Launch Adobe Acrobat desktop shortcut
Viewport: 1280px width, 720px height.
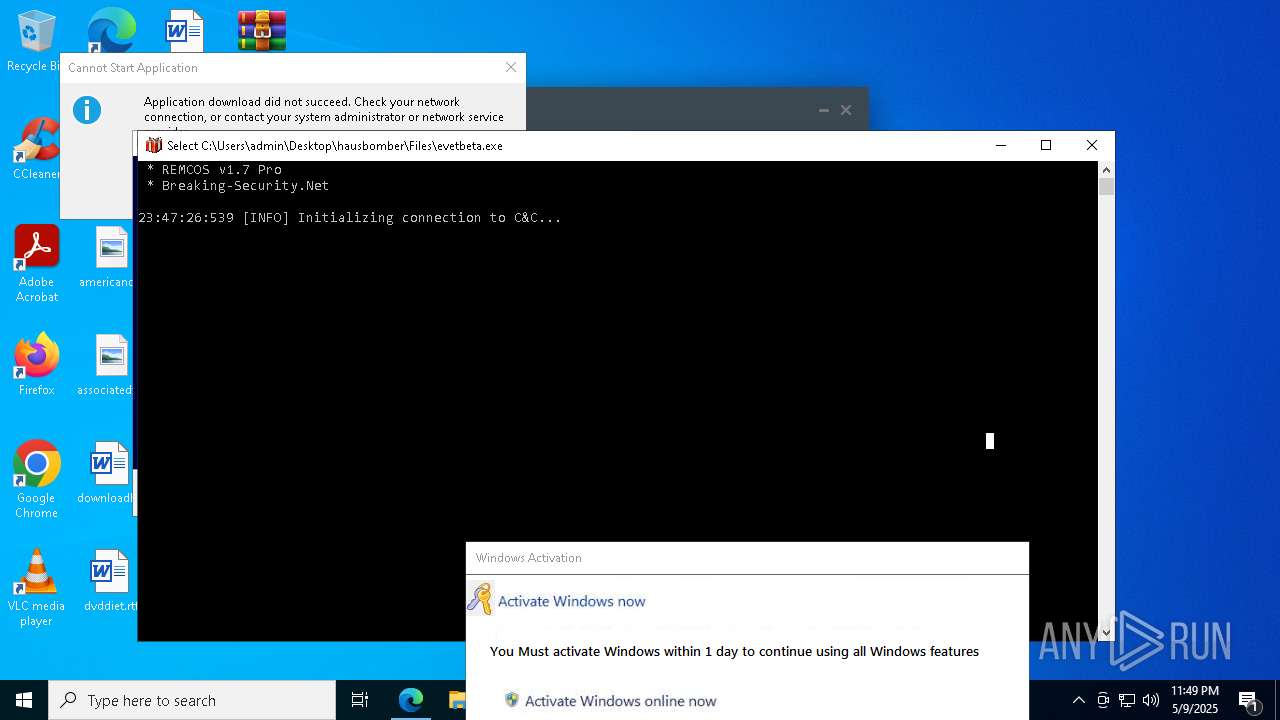click(x=36, y=264)
